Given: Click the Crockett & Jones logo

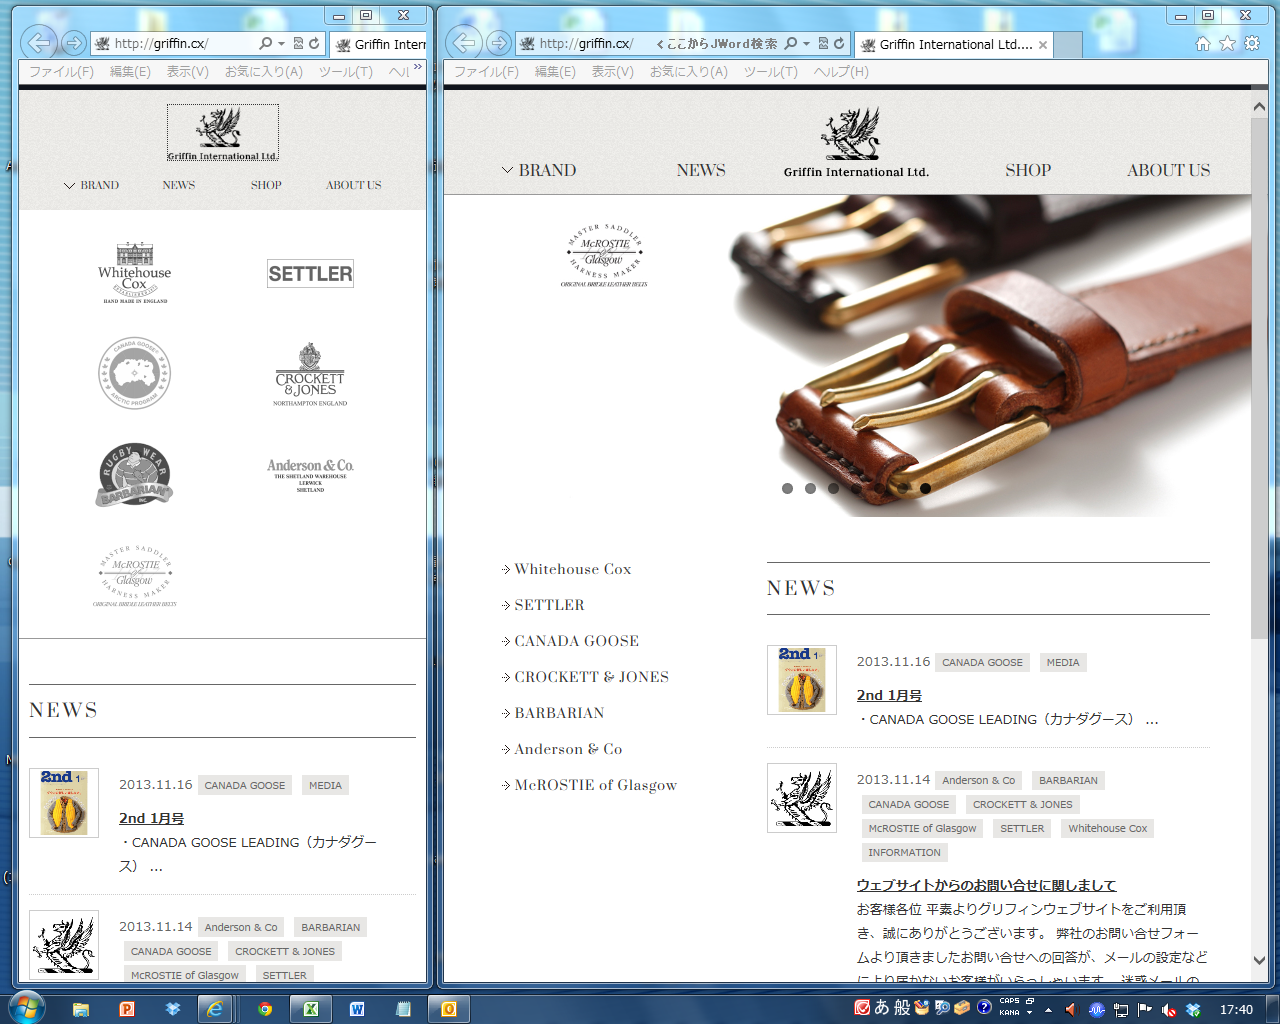Looking at the screenshot, I should 310,374.
